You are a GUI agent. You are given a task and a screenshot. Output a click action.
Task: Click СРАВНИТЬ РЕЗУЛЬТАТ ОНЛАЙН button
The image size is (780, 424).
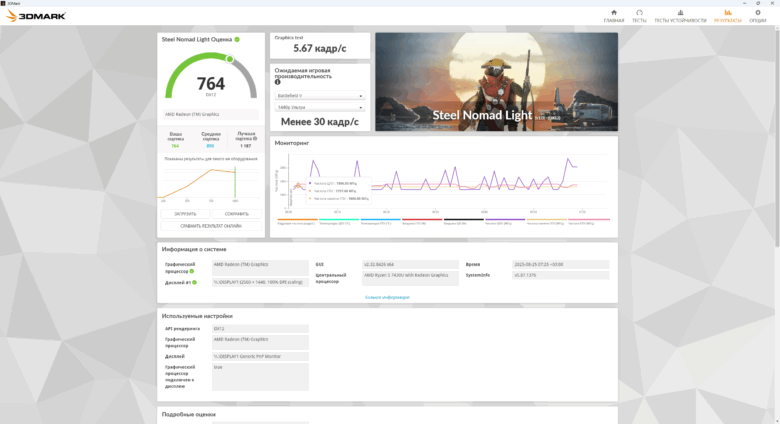pos(211,226)
